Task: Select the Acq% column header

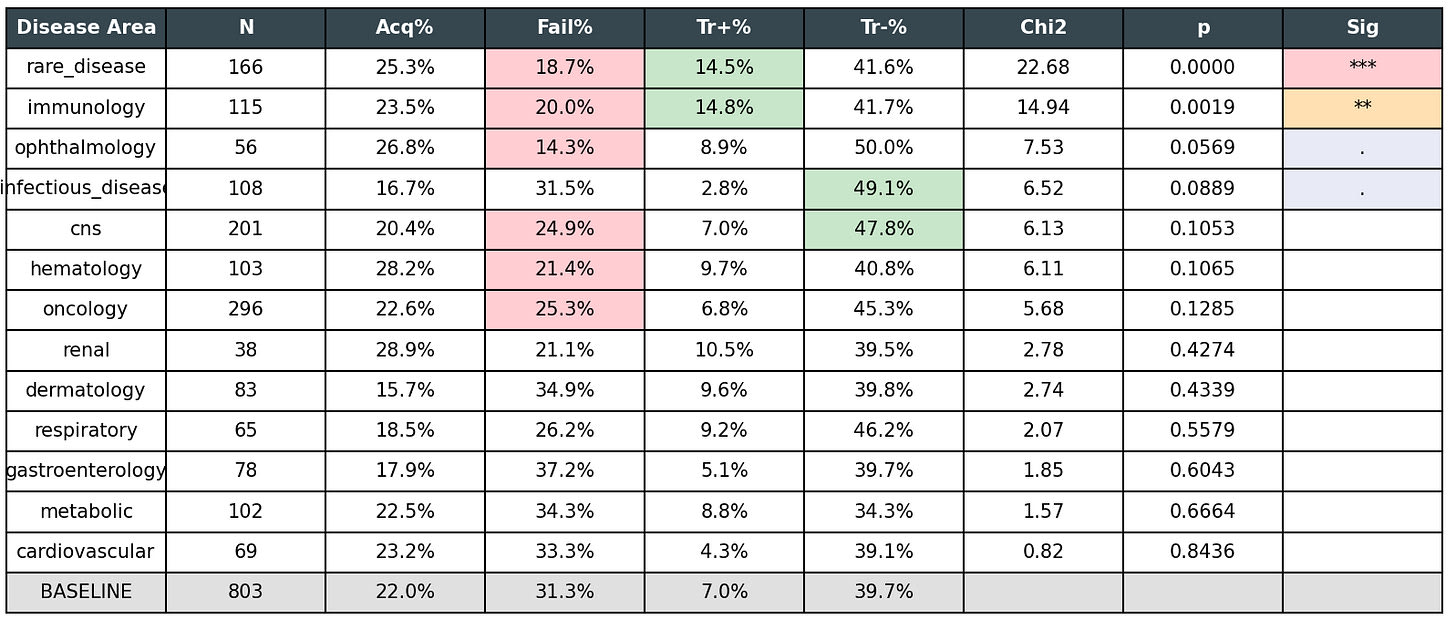Action: 405,28
